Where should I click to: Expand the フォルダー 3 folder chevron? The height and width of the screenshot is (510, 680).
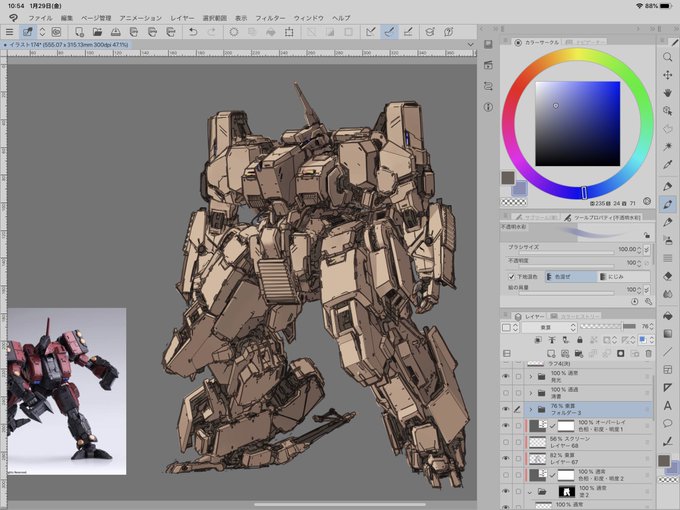pos(529,409)
